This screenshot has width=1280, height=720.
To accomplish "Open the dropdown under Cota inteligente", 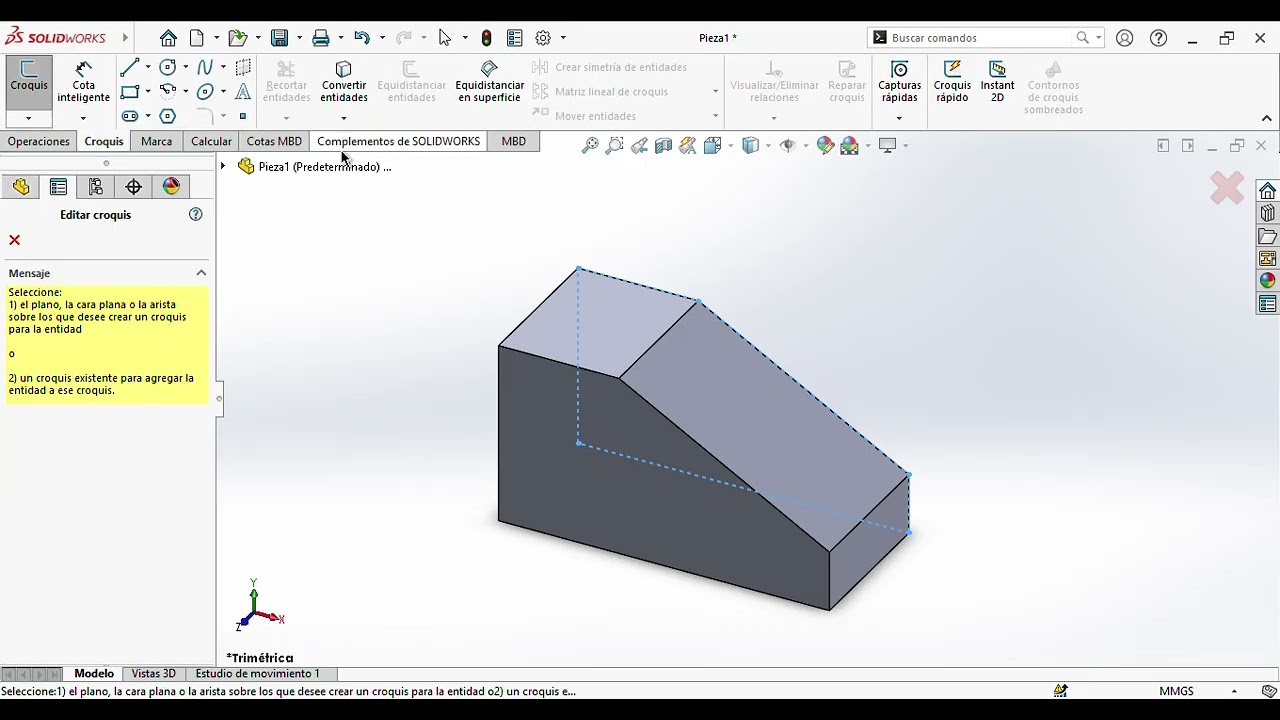I will [83, 118].
